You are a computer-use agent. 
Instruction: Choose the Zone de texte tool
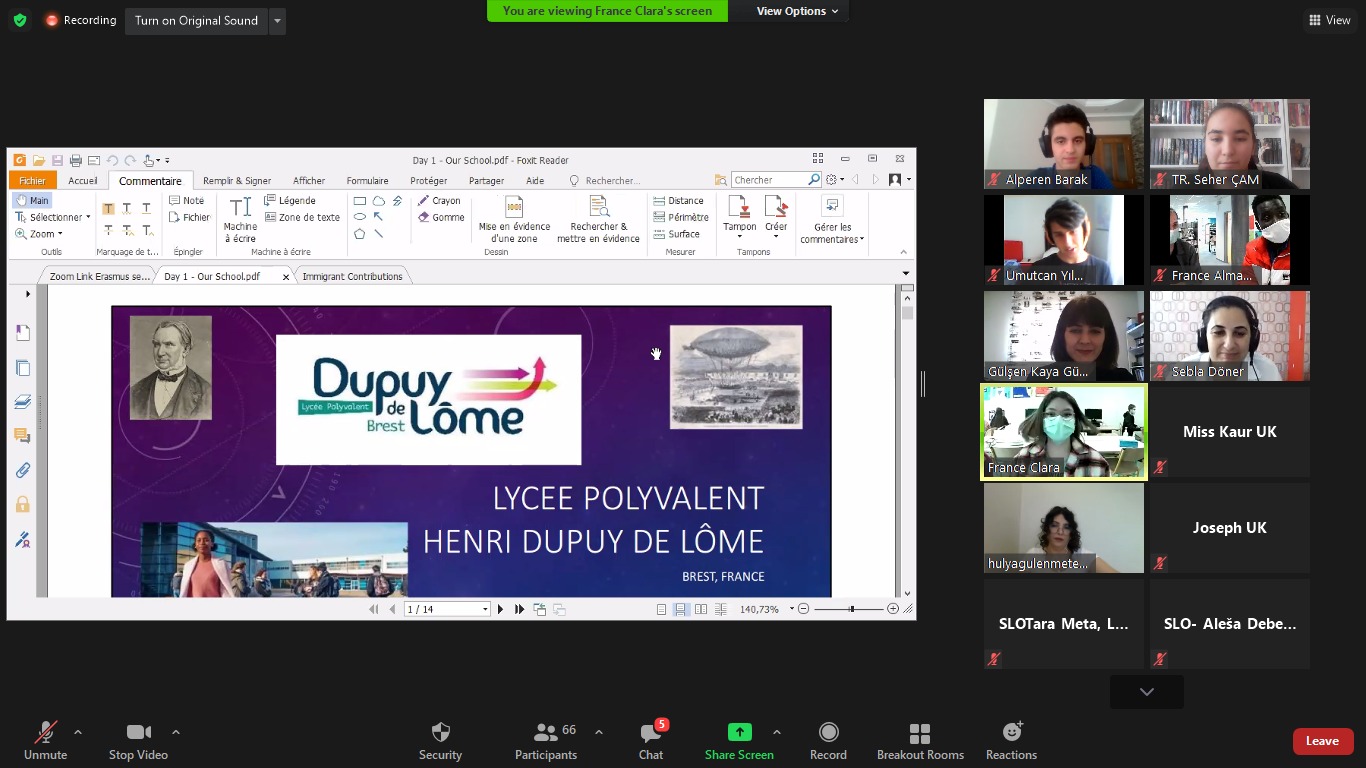[302, 217]
